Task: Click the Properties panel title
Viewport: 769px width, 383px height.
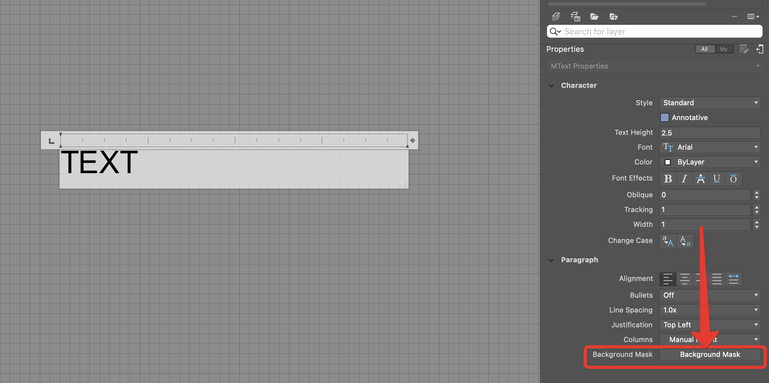Action: coord(565,49)
